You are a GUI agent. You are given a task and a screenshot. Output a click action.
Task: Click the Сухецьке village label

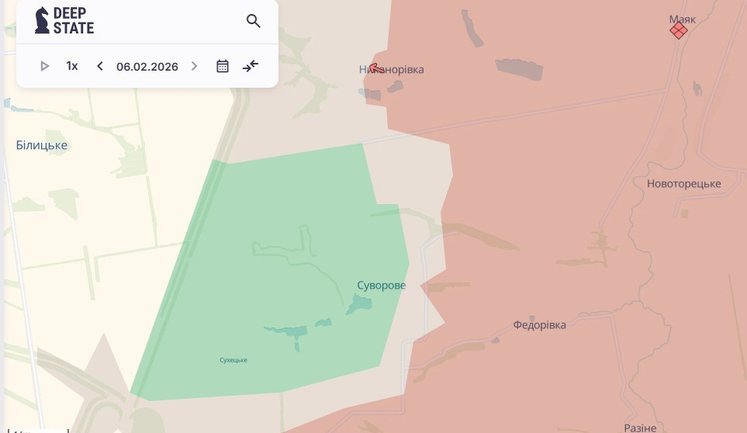233,360
